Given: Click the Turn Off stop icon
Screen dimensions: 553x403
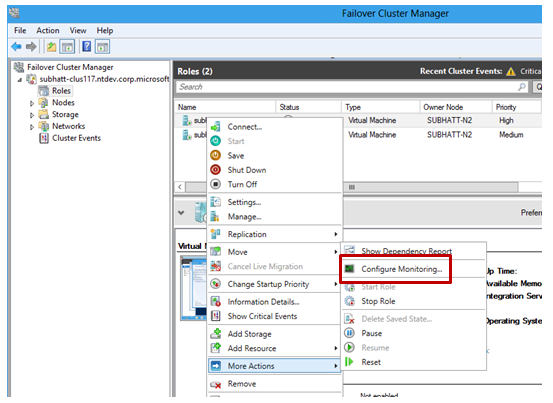Looking at the screenshot, I should tap(215, 184).
